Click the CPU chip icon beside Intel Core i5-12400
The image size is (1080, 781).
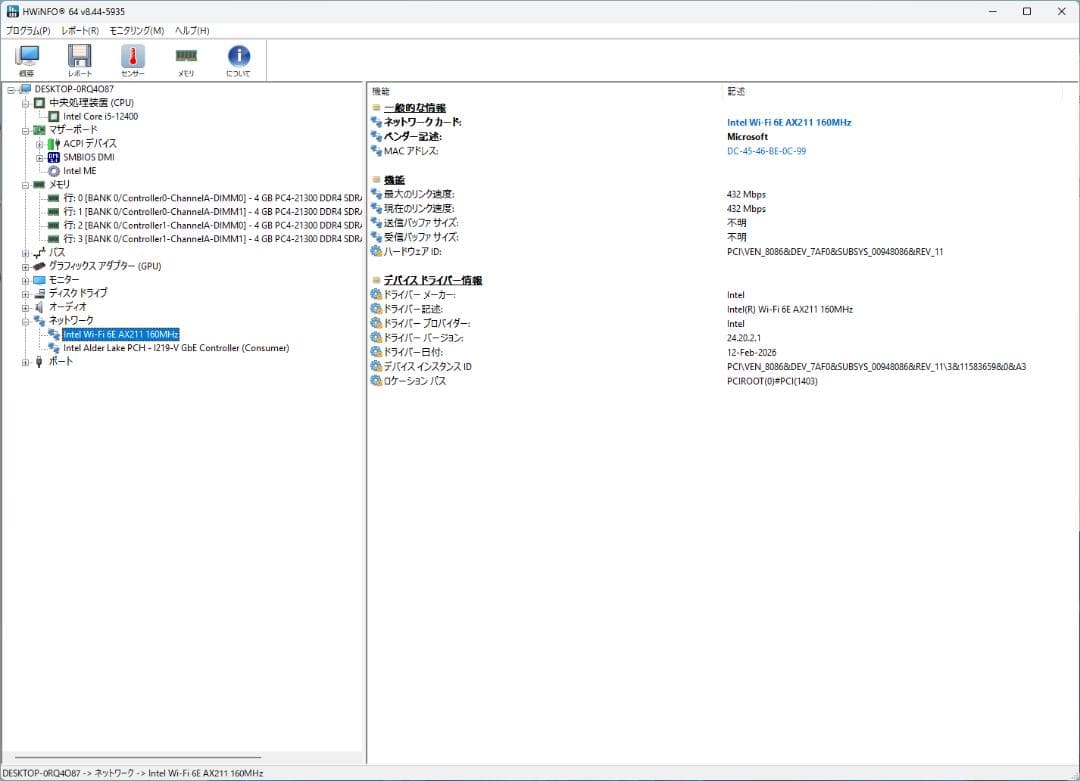pyautogui.click(x=54, y=116)
